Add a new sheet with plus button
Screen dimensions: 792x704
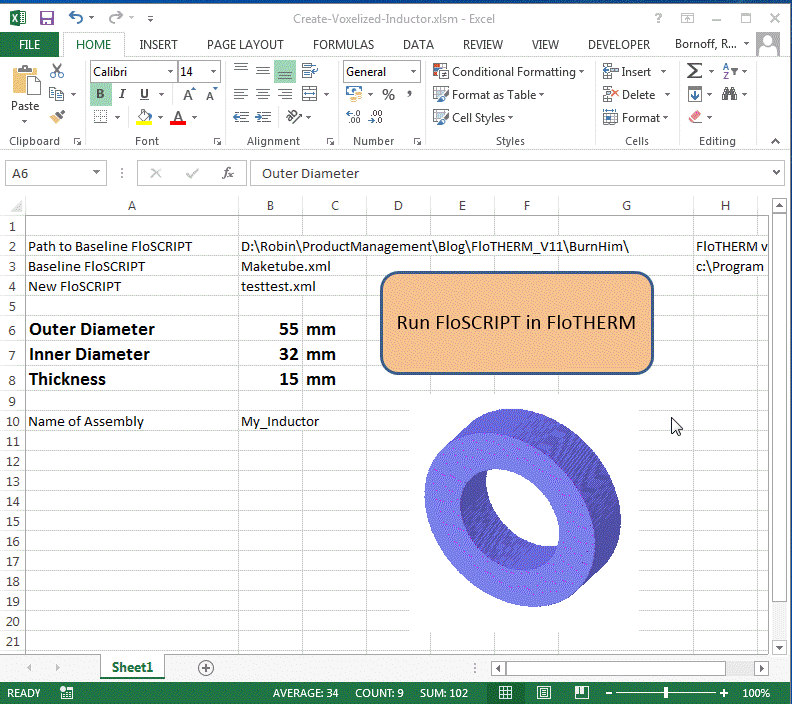206,668
